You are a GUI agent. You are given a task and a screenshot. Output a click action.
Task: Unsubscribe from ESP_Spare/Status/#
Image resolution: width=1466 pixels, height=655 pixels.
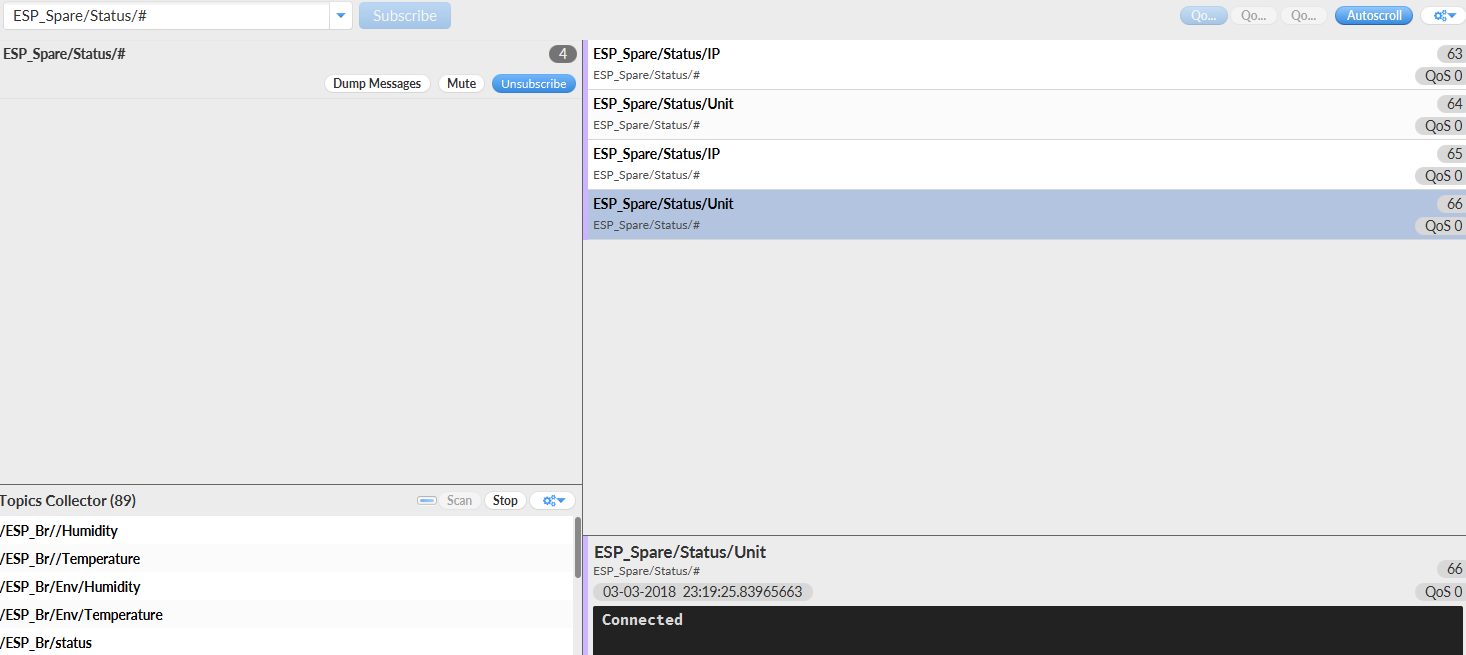coord(533,83)
